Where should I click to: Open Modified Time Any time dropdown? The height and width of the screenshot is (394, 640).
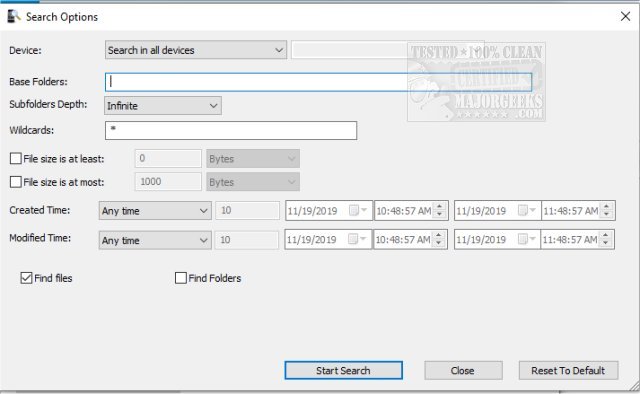[x=155, y=240]
